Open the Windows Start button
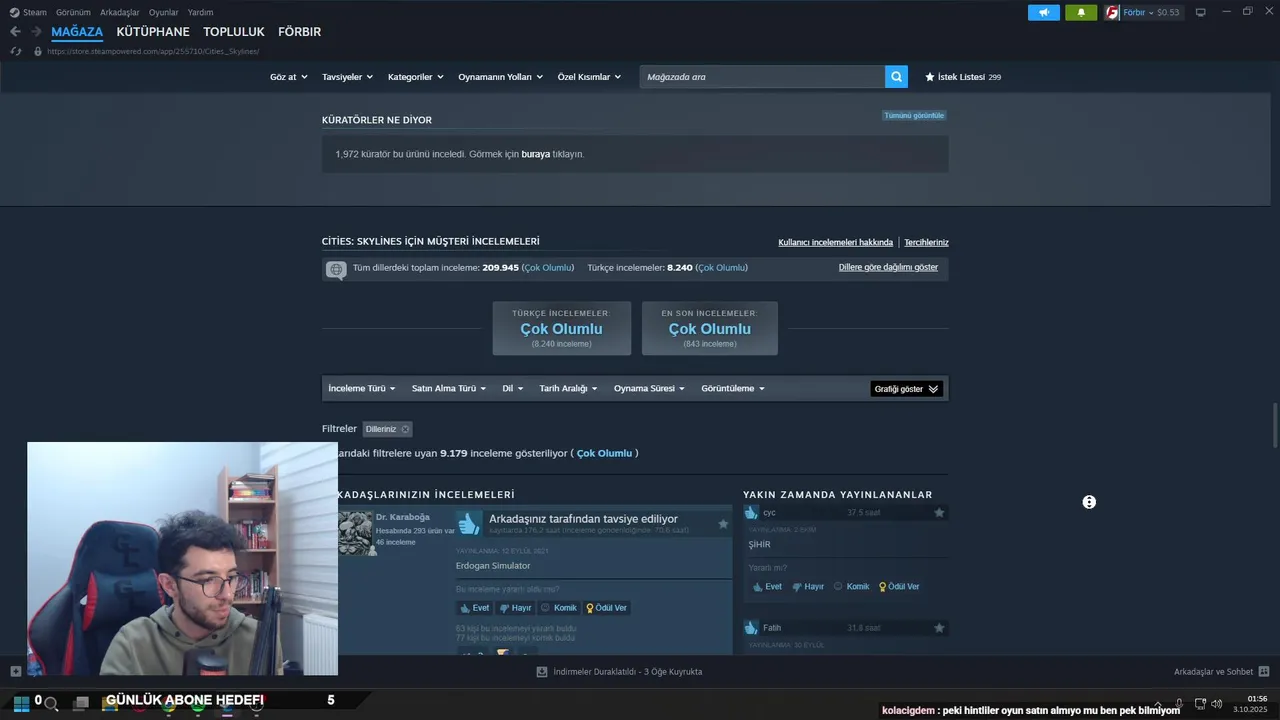 [x=21, y=702]
